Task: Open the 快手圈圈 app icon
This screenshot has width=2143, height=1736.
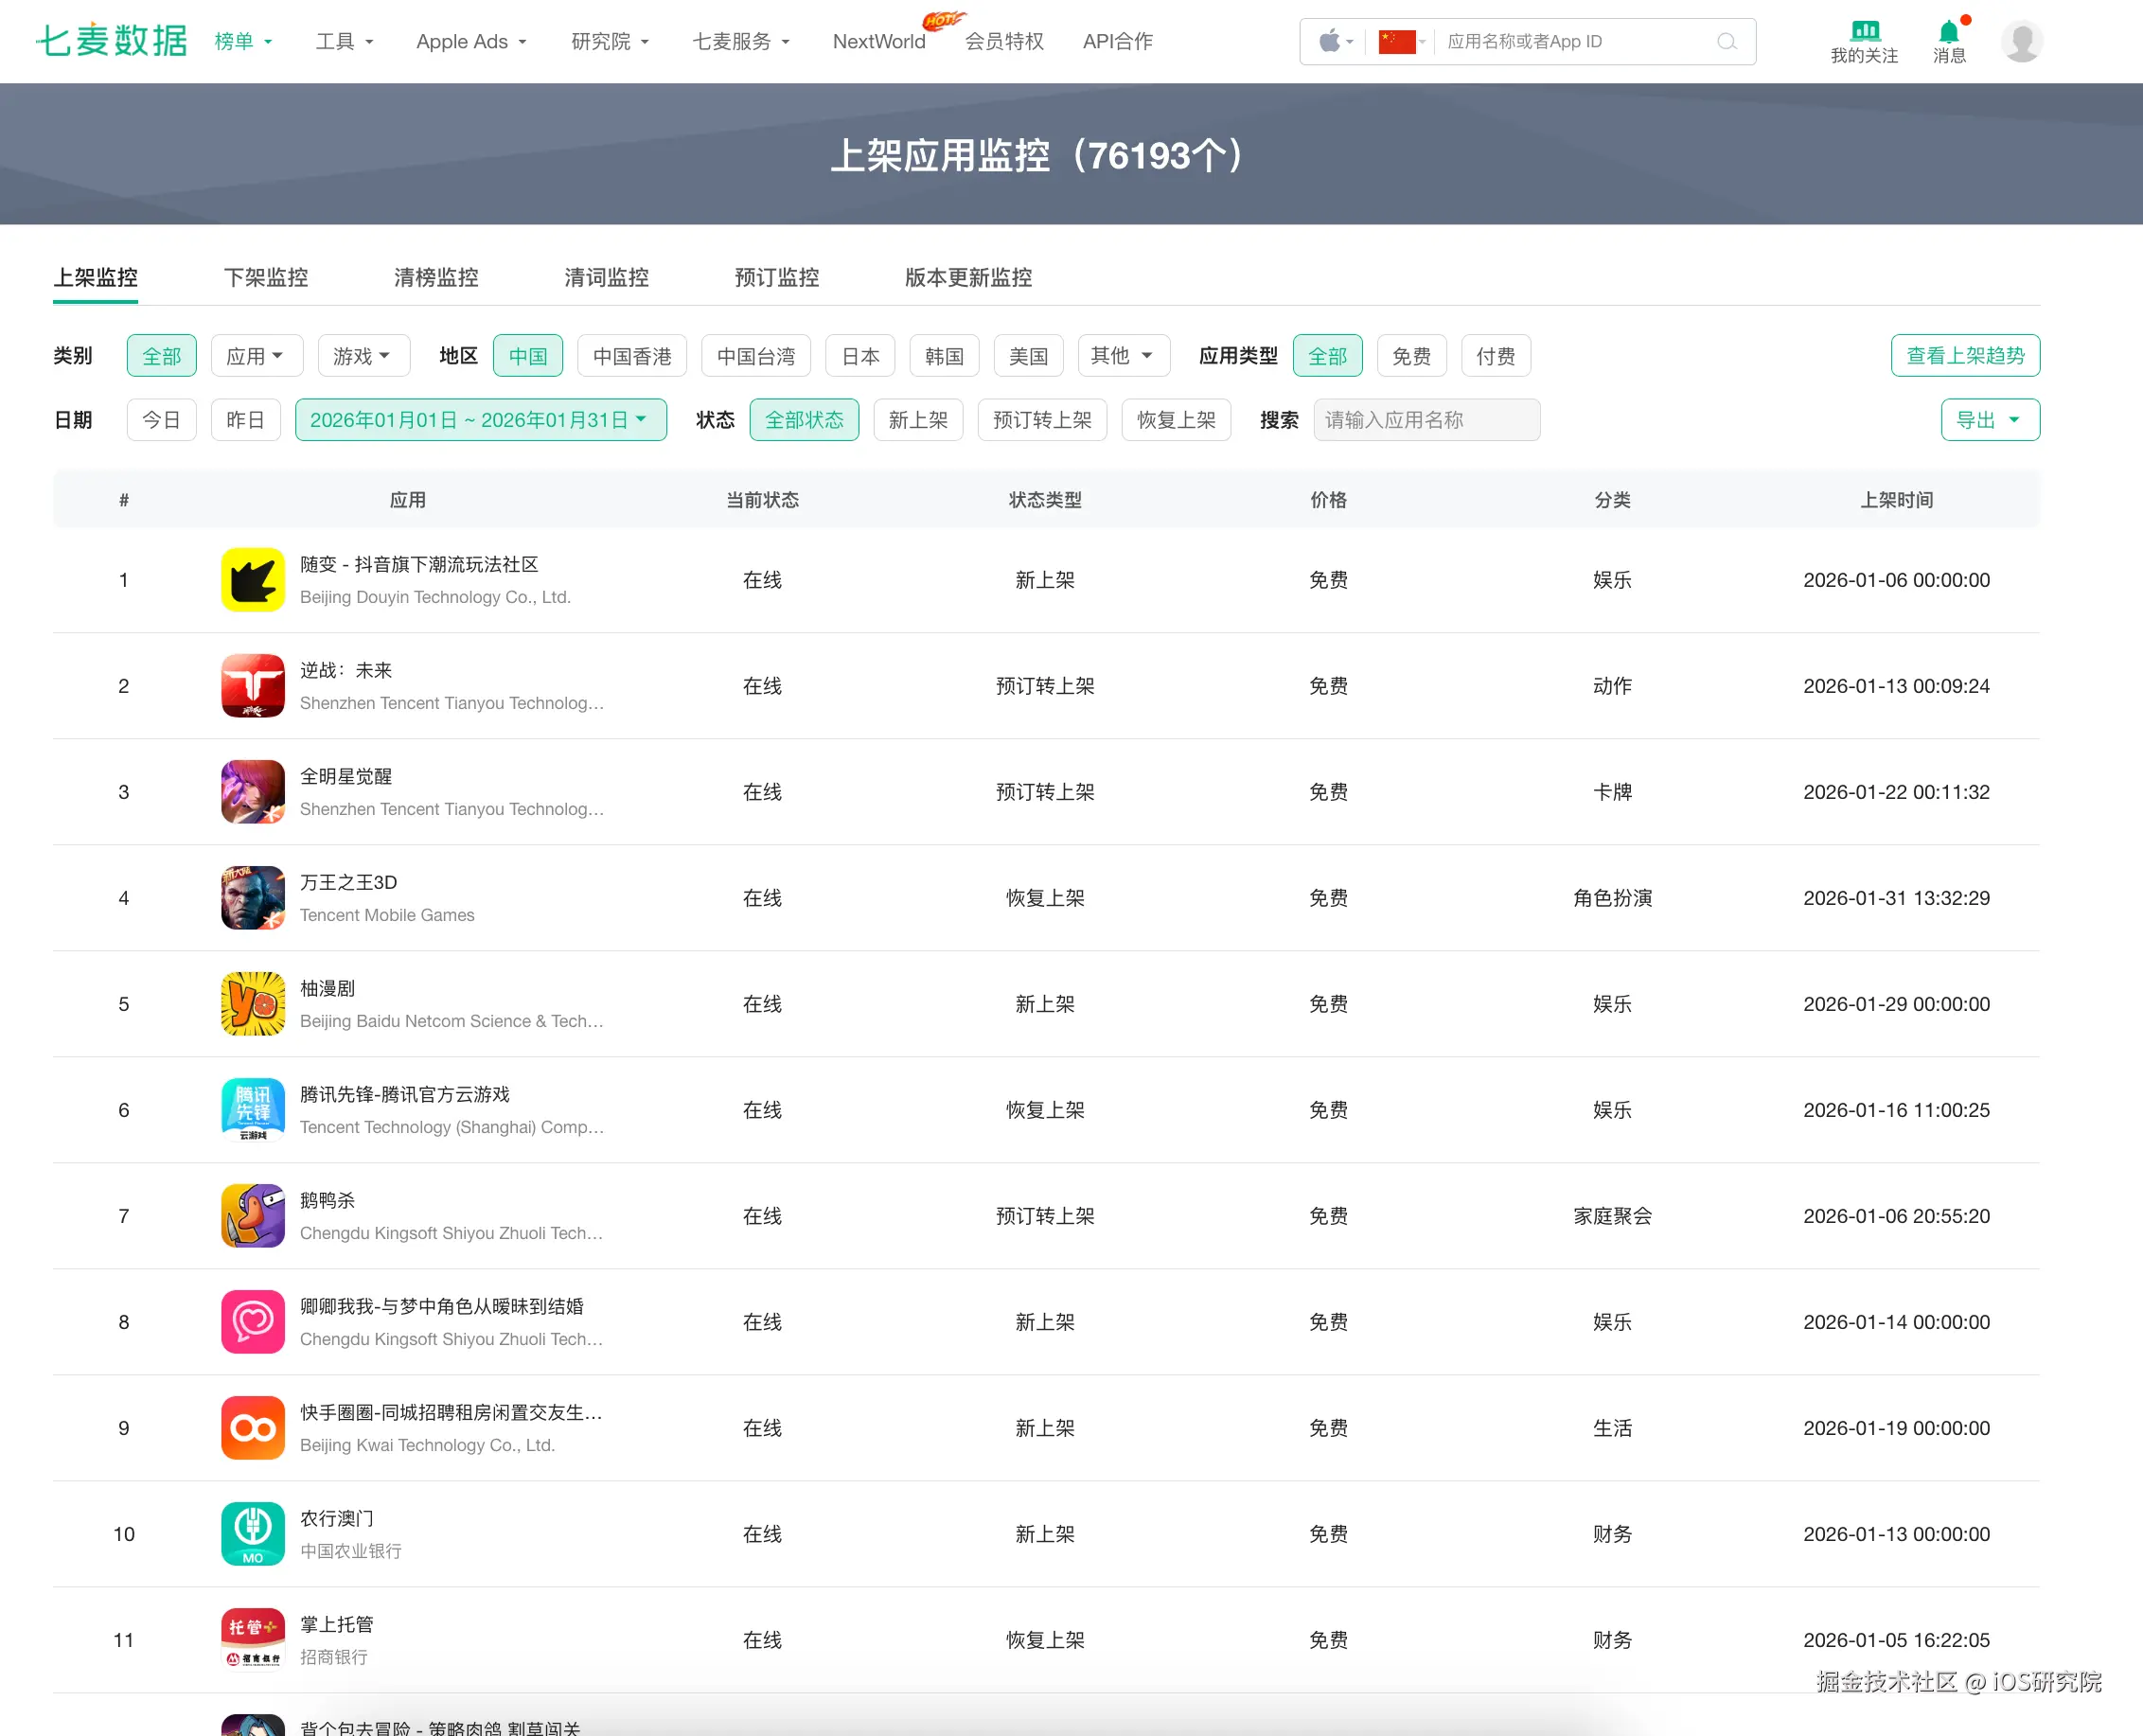Action: point(253,1428)
